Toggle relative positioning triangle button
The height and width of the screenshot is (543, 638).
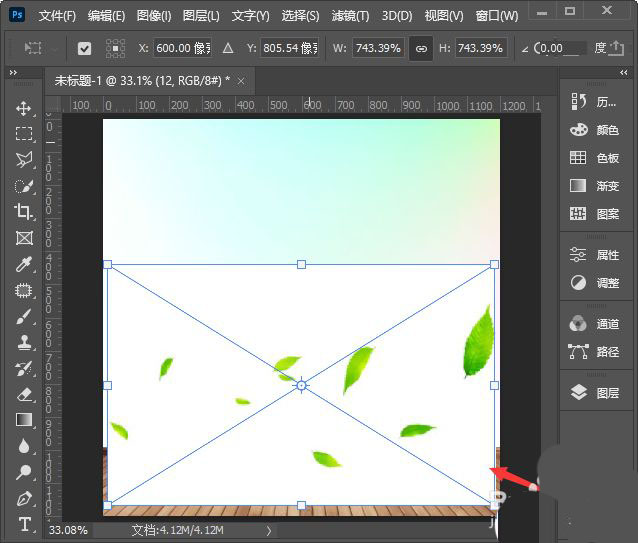228,49
